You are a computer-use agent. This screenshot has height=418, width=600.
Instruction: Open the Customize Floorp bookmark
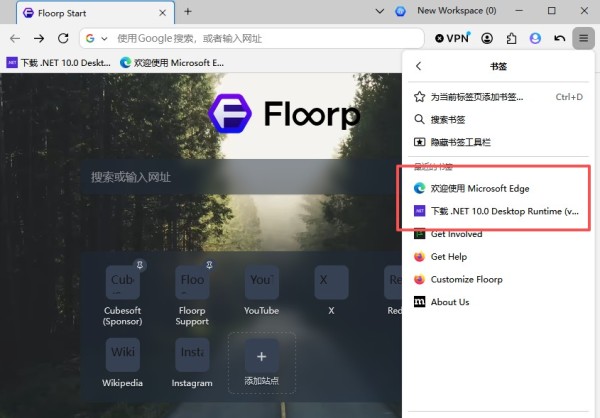tap(499, 279)
